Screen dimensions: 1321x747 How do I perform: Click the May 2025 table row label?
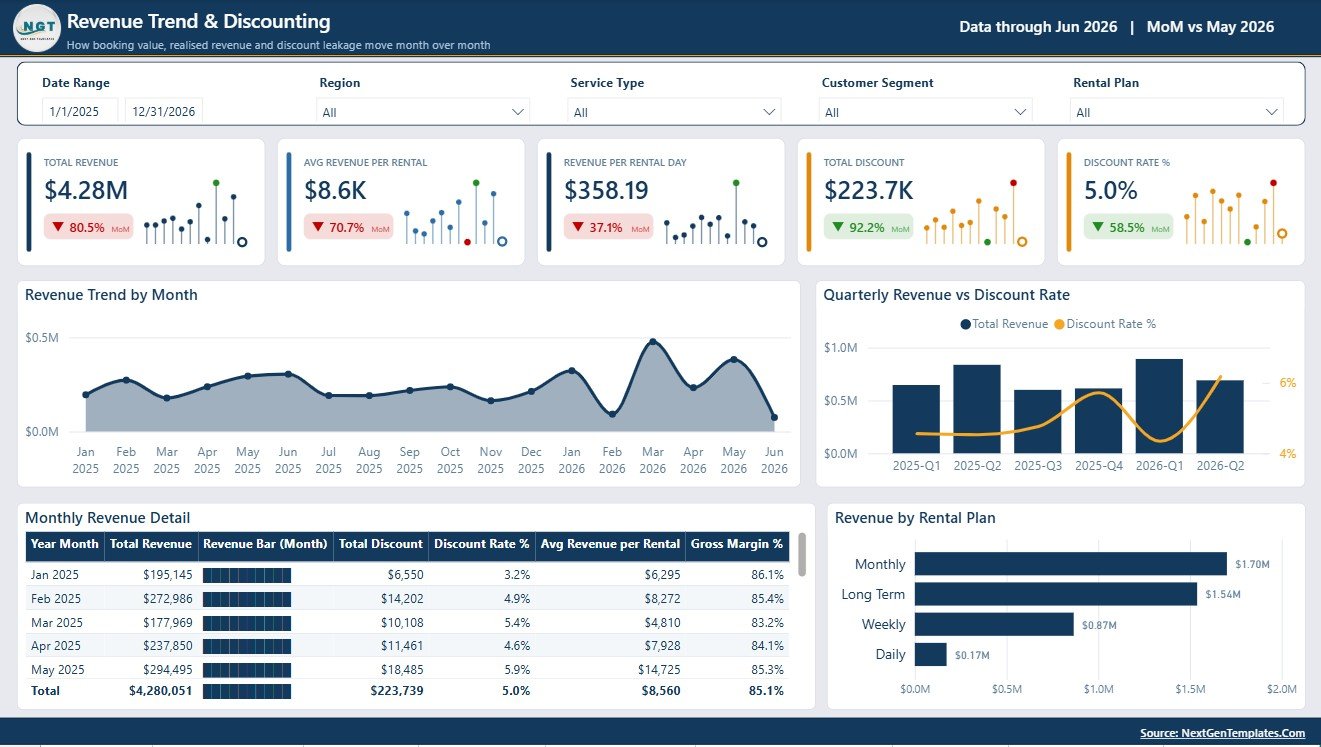[x=56, y=670]
